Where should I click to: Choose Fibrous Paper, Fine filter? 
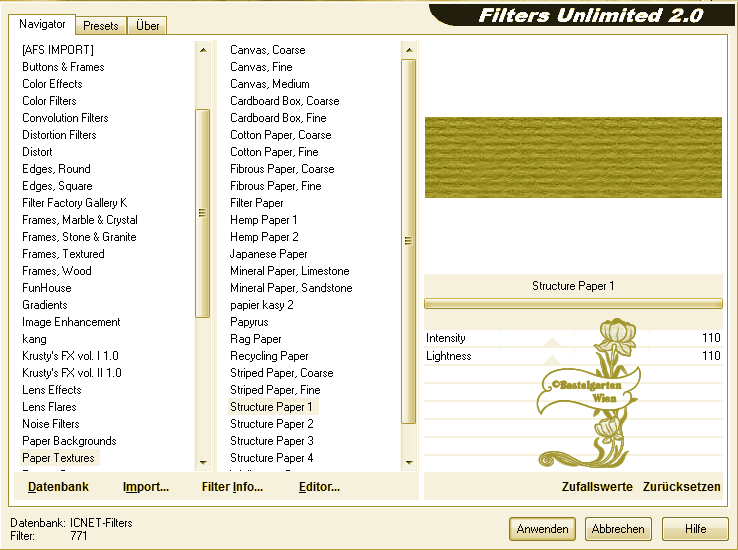[x=275, y=186]
